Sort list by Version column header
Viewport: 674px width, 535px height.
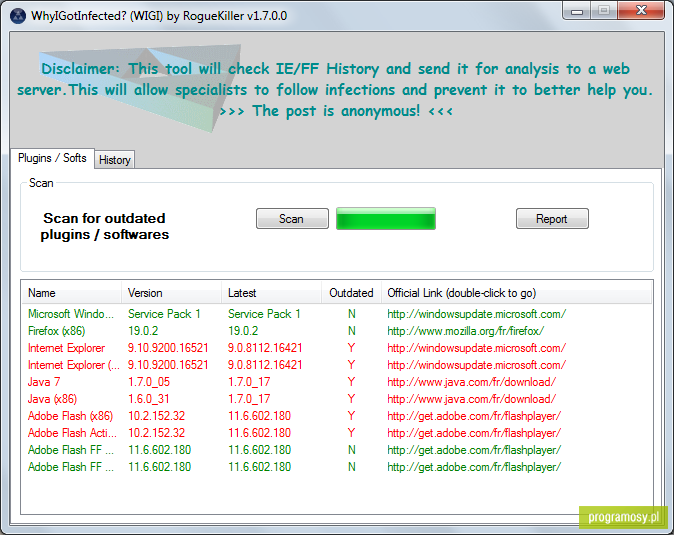172,293
